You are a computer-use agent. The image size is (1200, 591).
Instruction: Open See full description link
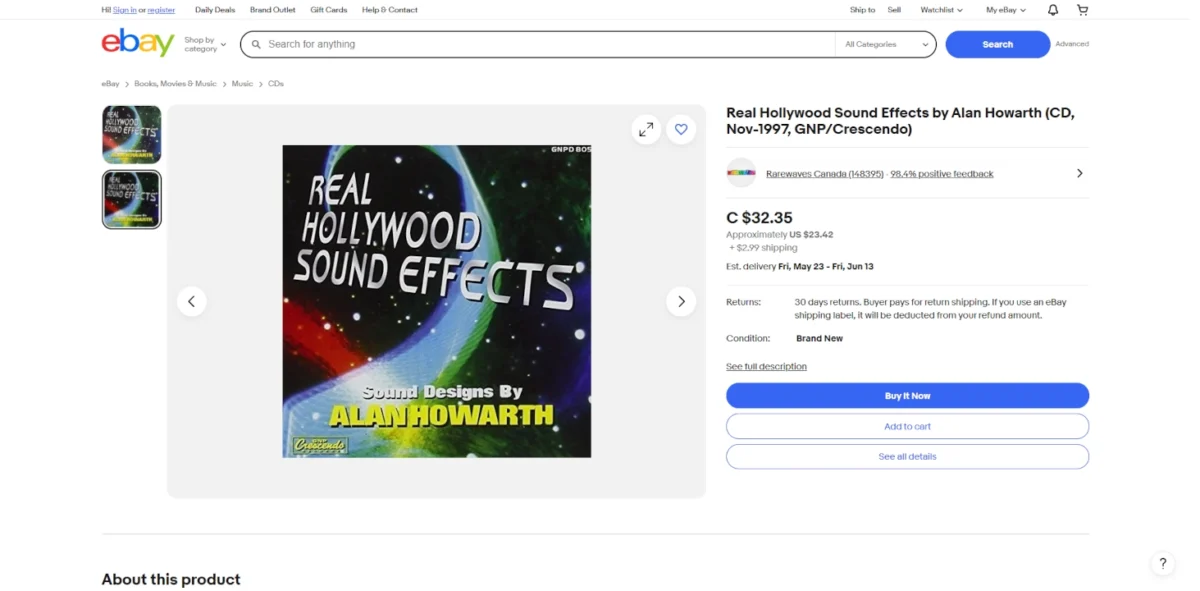(x=766, y=366)
